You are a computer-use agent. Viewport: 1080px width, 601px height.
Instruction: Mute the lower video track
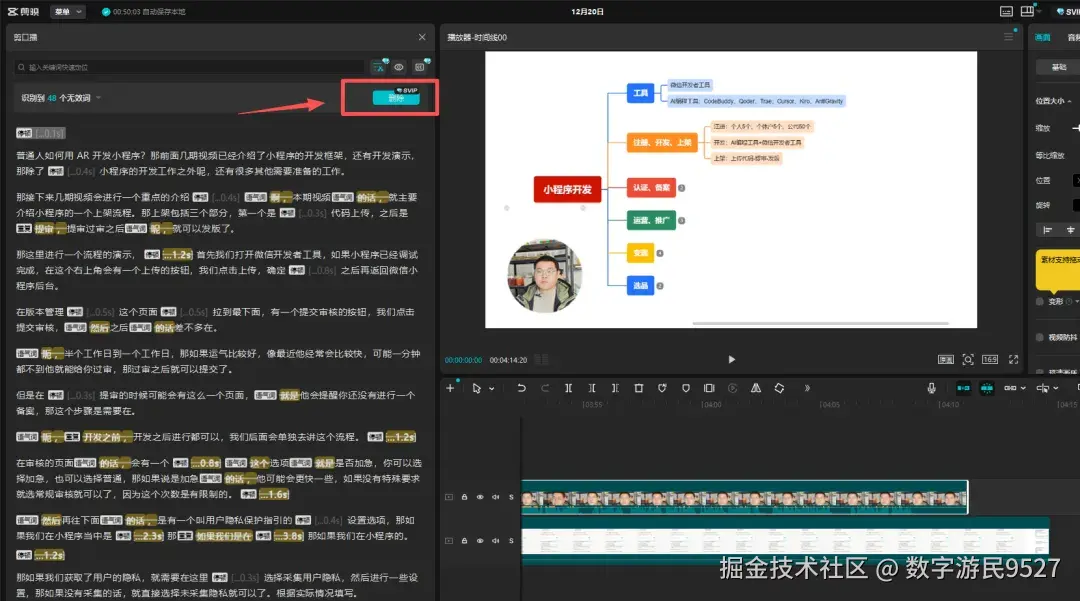coord(495,541)
